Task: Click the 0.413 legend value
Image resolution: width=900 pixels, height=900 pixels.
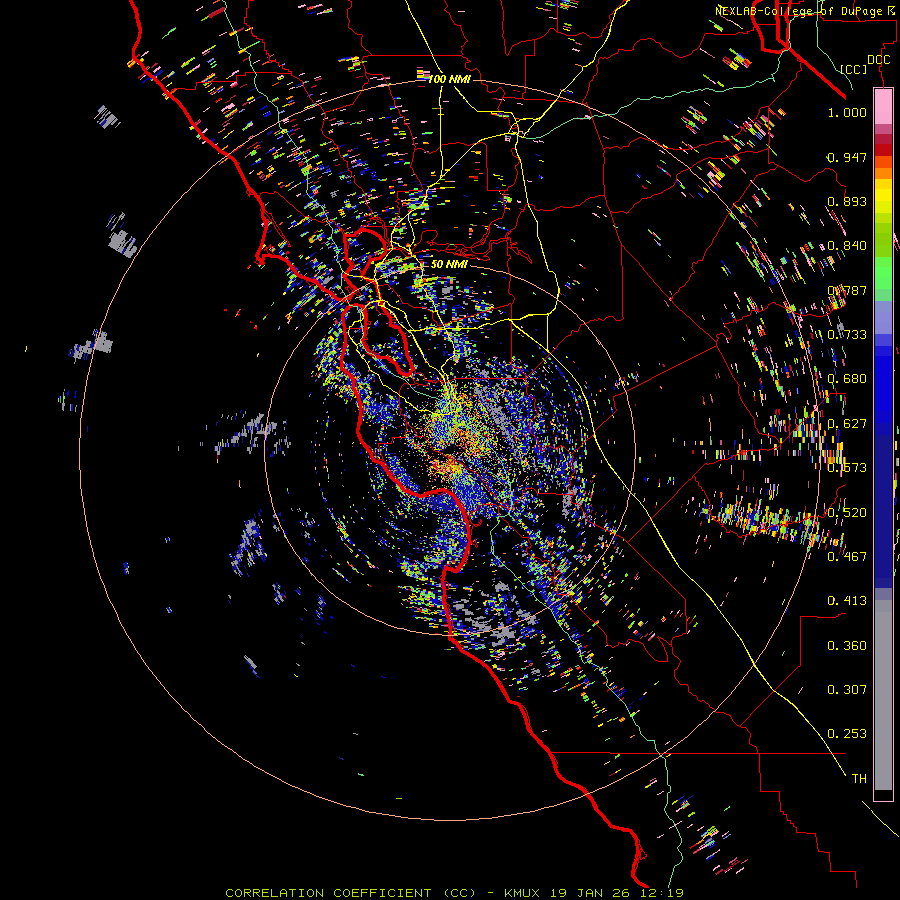Action: click(x=847, y=601)
